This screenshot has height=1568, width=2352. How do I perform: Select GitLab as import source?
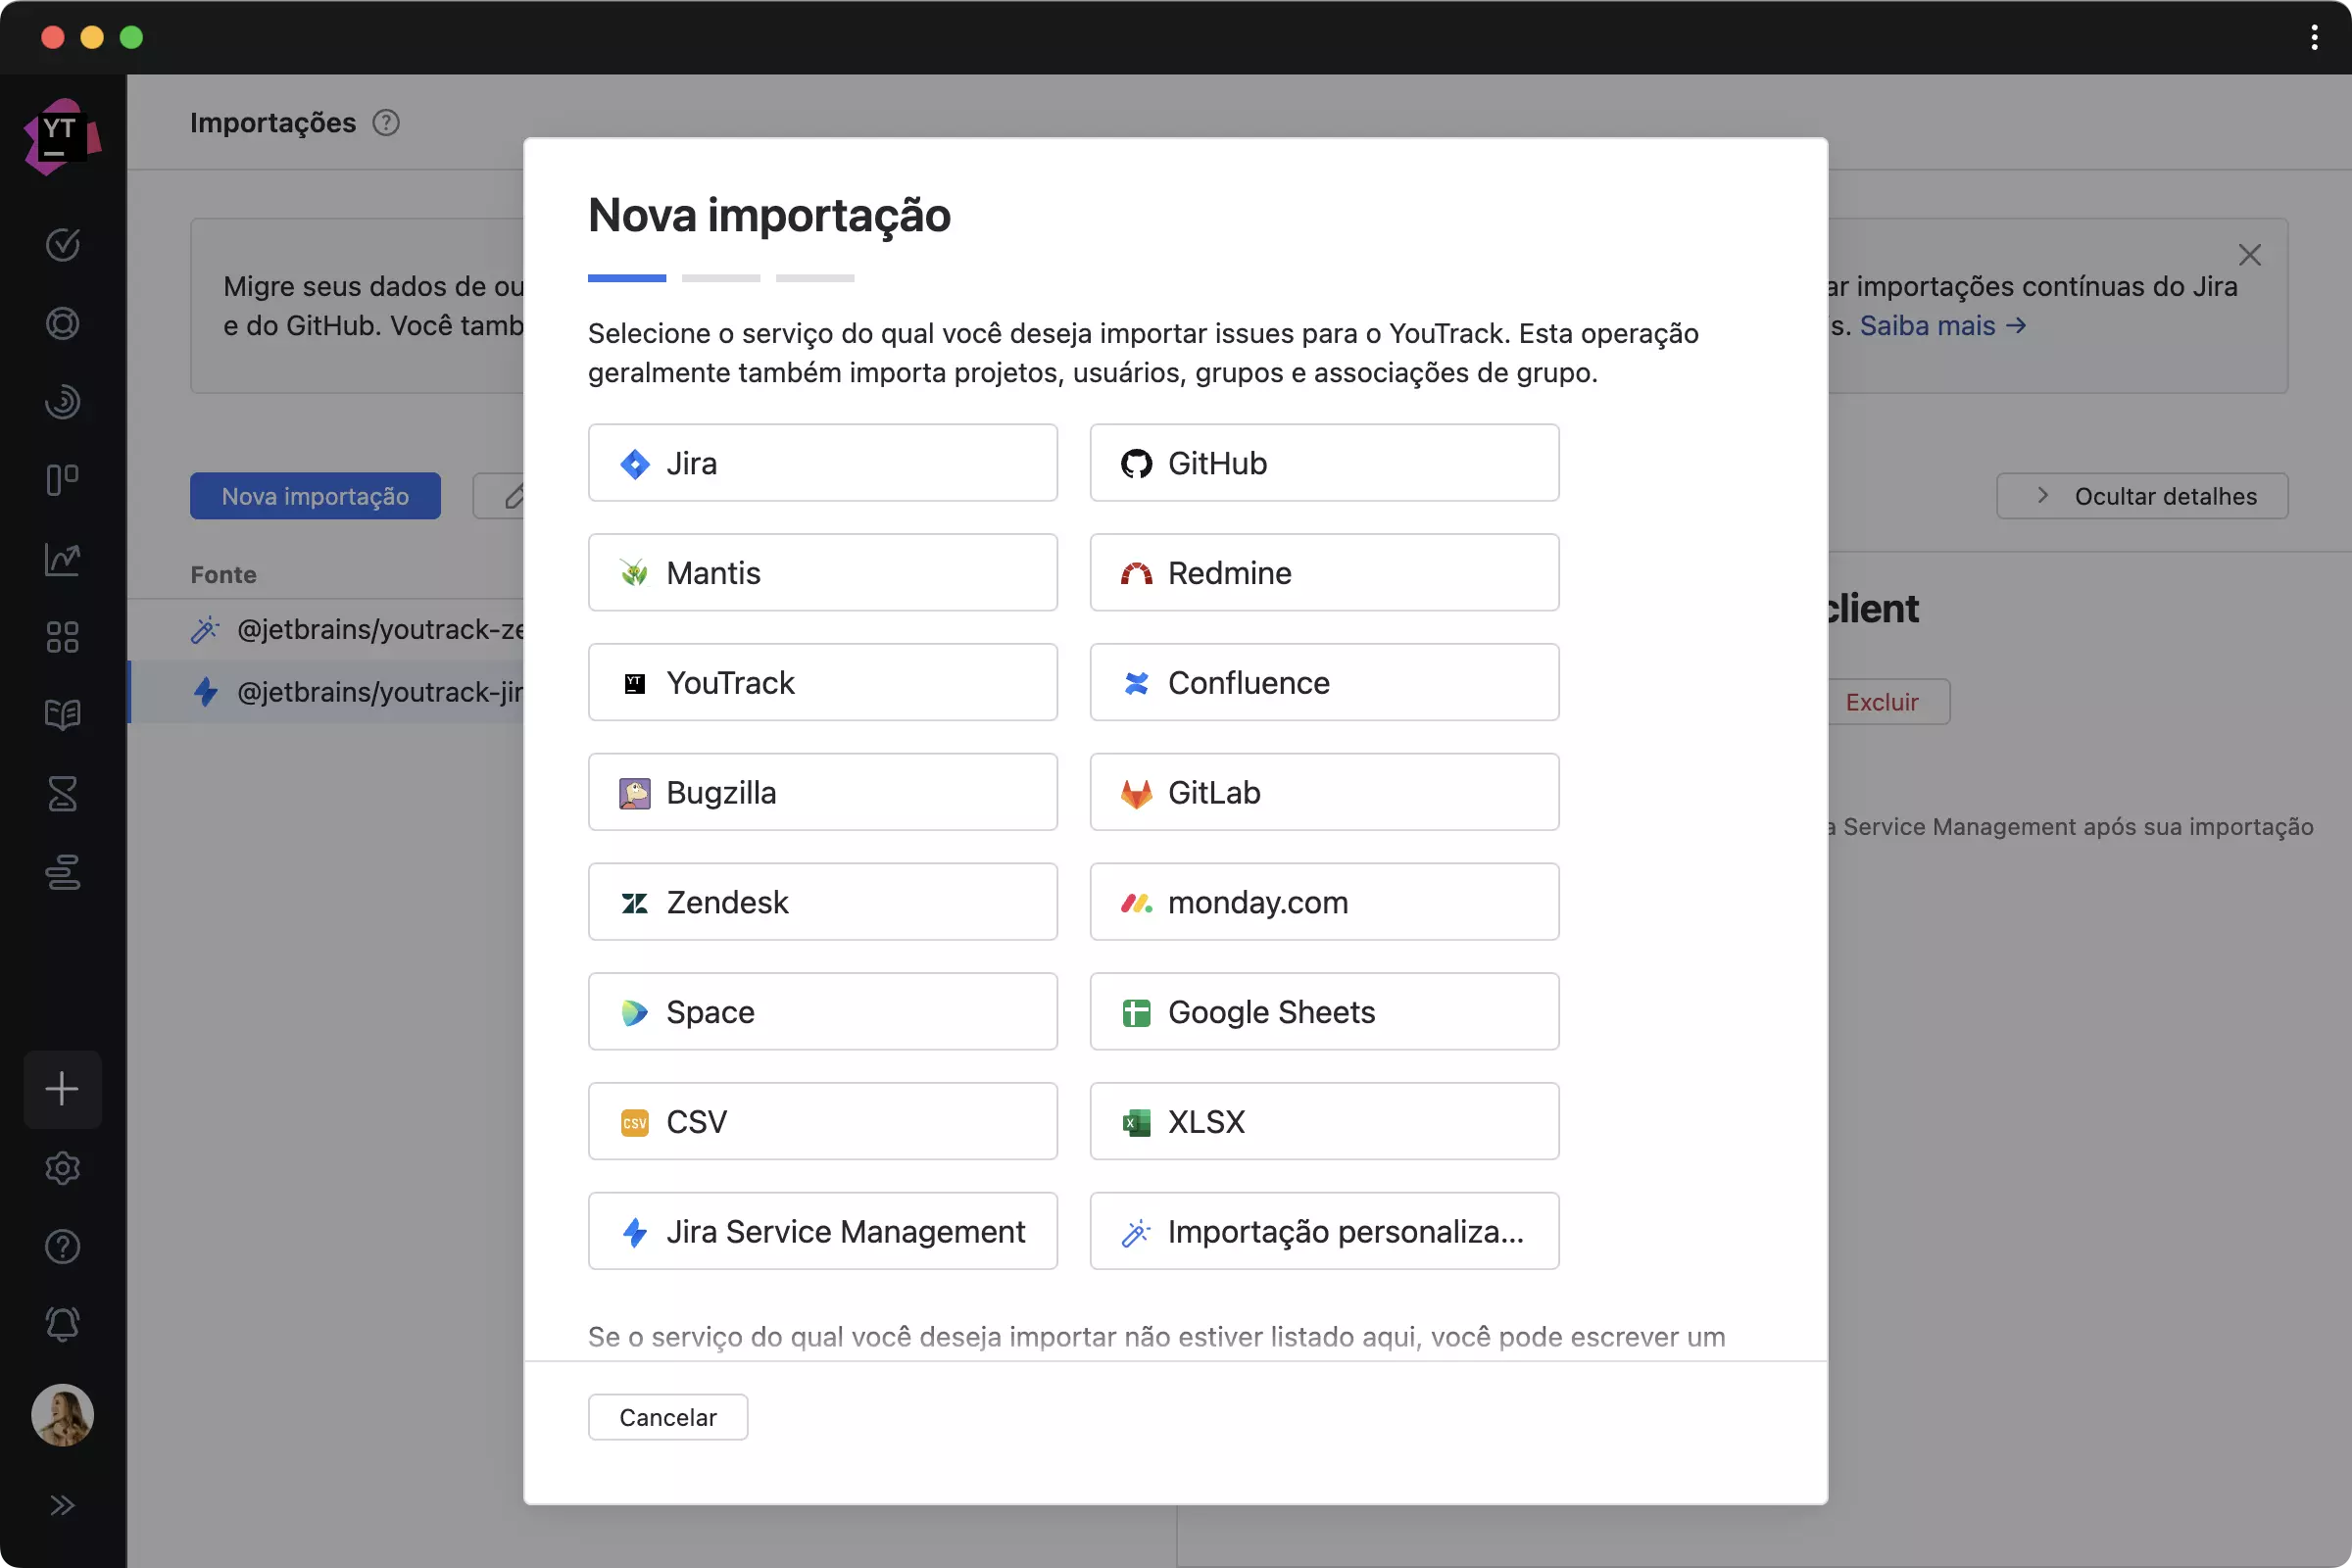pyautogui.click(x=1325, y=793)
